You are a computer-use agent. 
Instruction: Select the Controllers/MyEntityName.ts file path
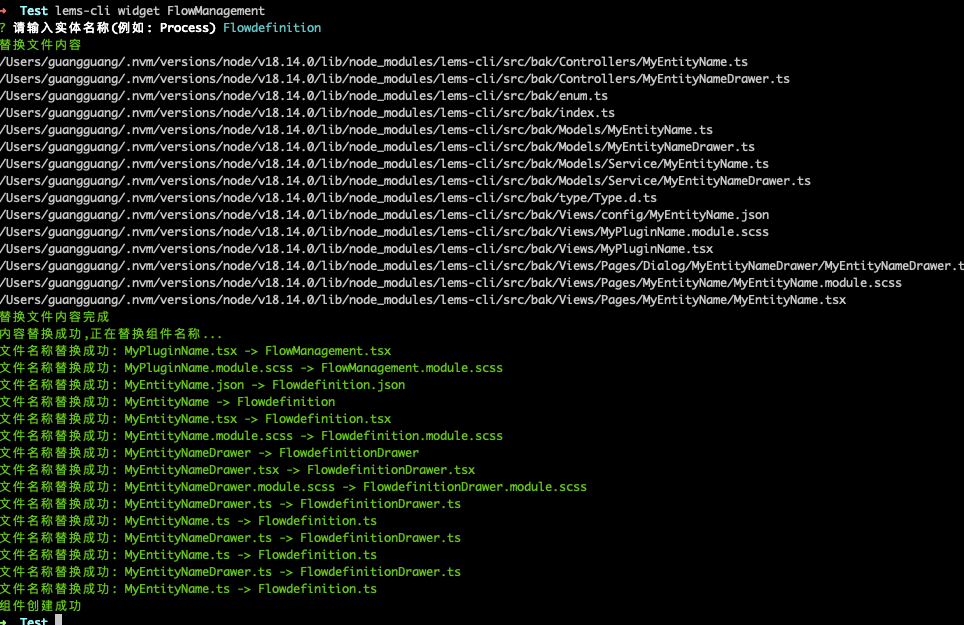tap(374, 62)
